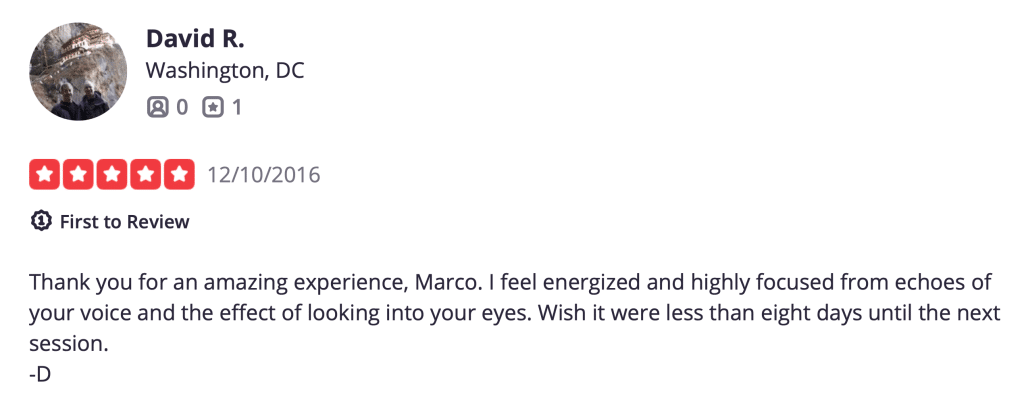Click the reviews count star icon
The height and width of the screenshot is (407, 1024).
click(x=213, y=107)
